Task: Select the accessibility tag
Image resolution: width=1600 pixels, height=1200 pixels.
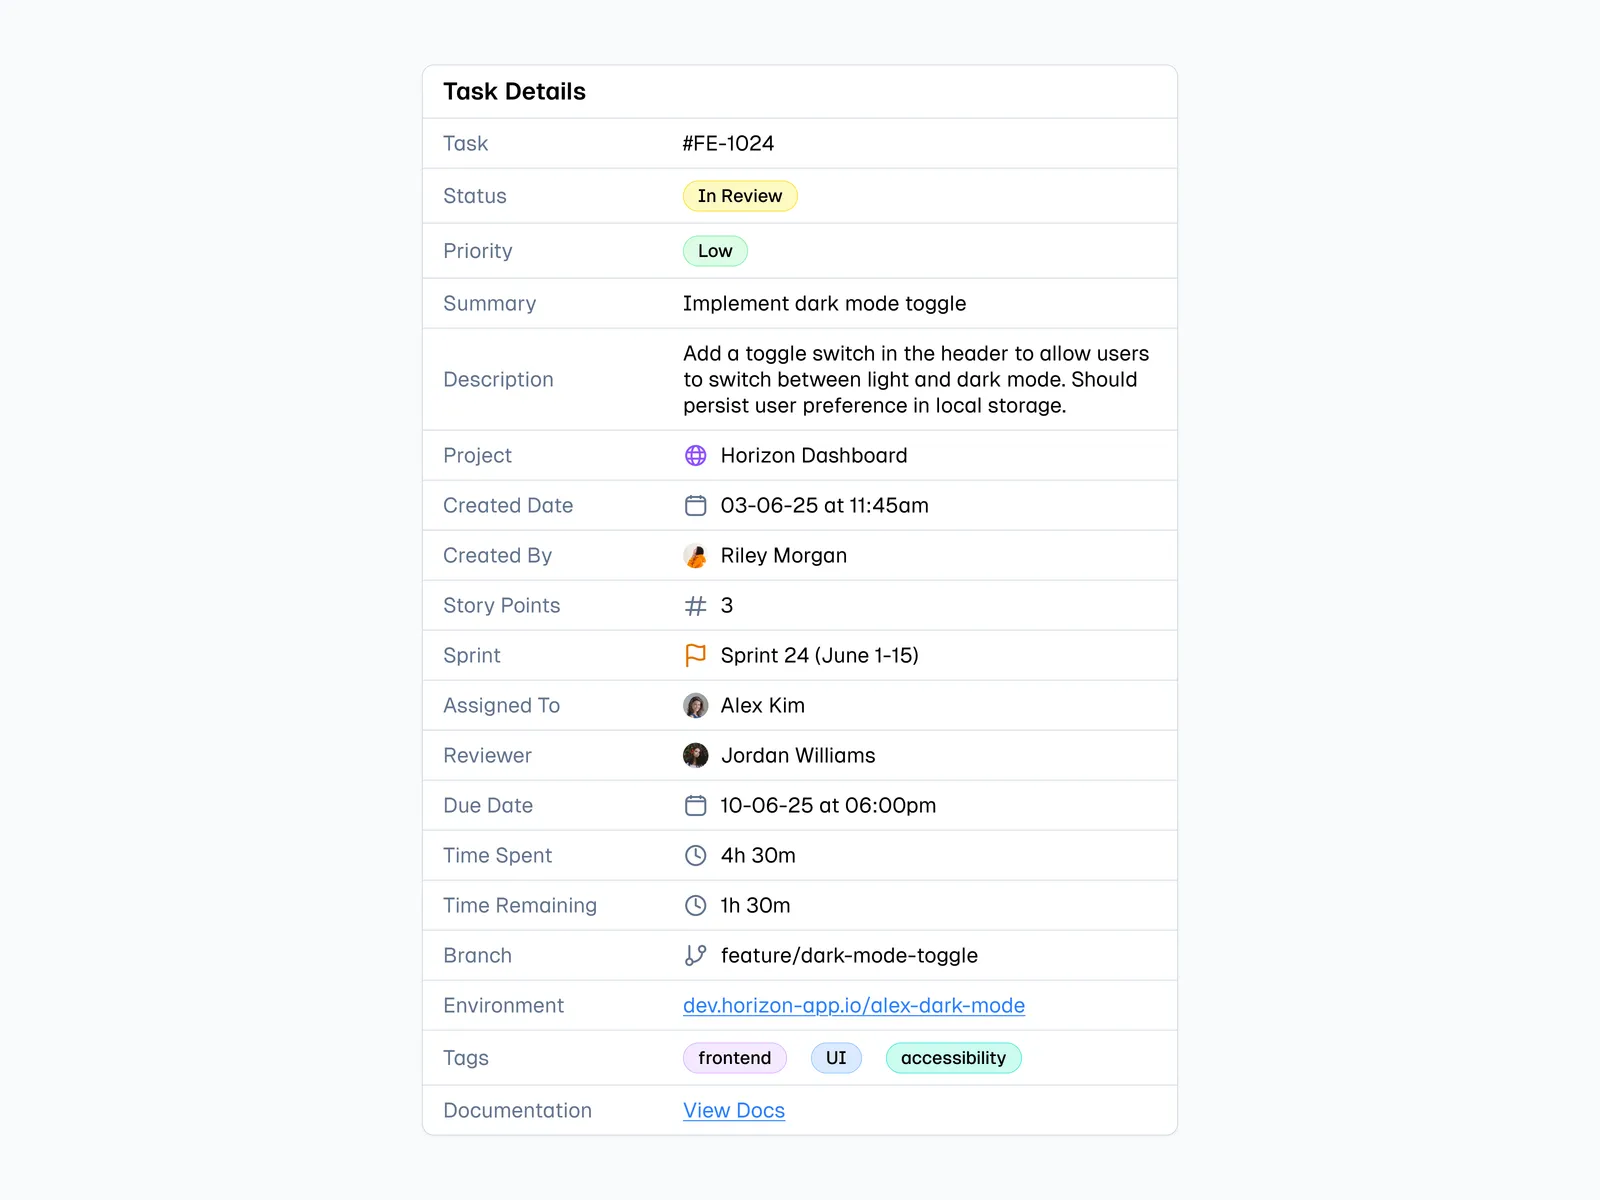Action: (x=953, y=1058)
